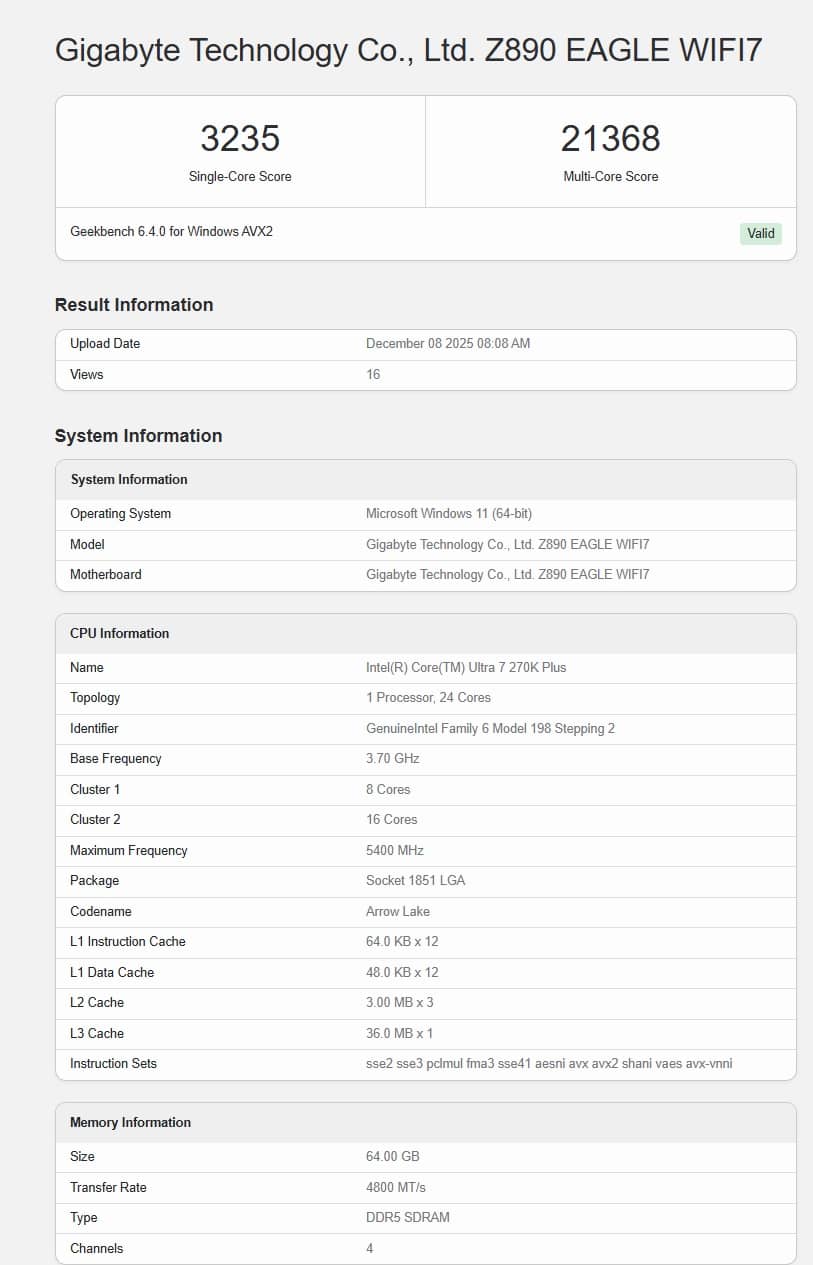The width and height of the screenshot is (813, 1265).
Task: Click the multi-core score 21368
Action: pyautogui.click(x=610, y=138)
